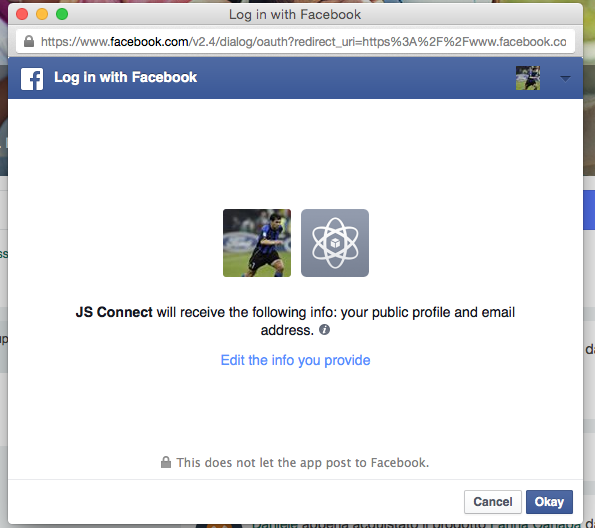Click the JS Connect app atom icon

[x=335, y=243]
